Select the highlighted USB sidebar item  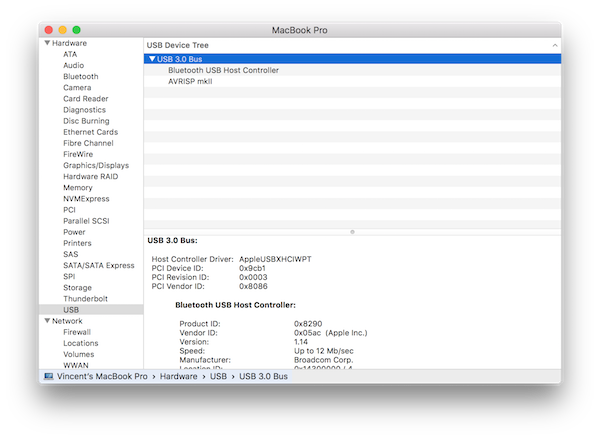coord(91,310)
